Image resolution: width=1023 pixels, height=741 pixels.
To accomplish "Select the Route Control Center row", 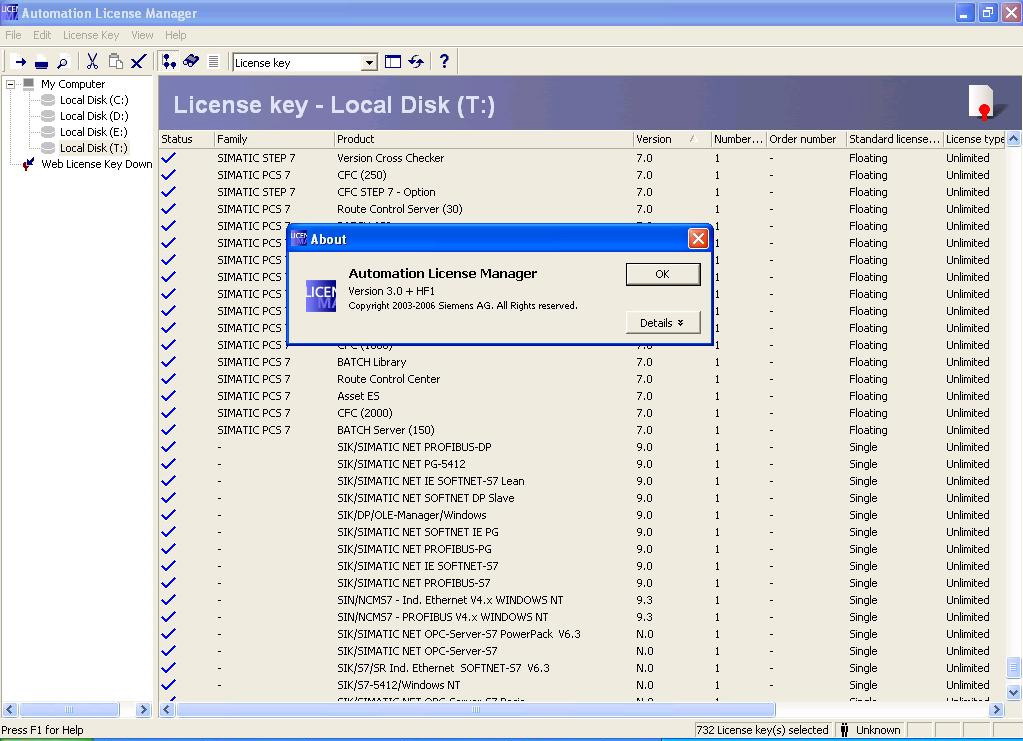I will coord(583,379).
